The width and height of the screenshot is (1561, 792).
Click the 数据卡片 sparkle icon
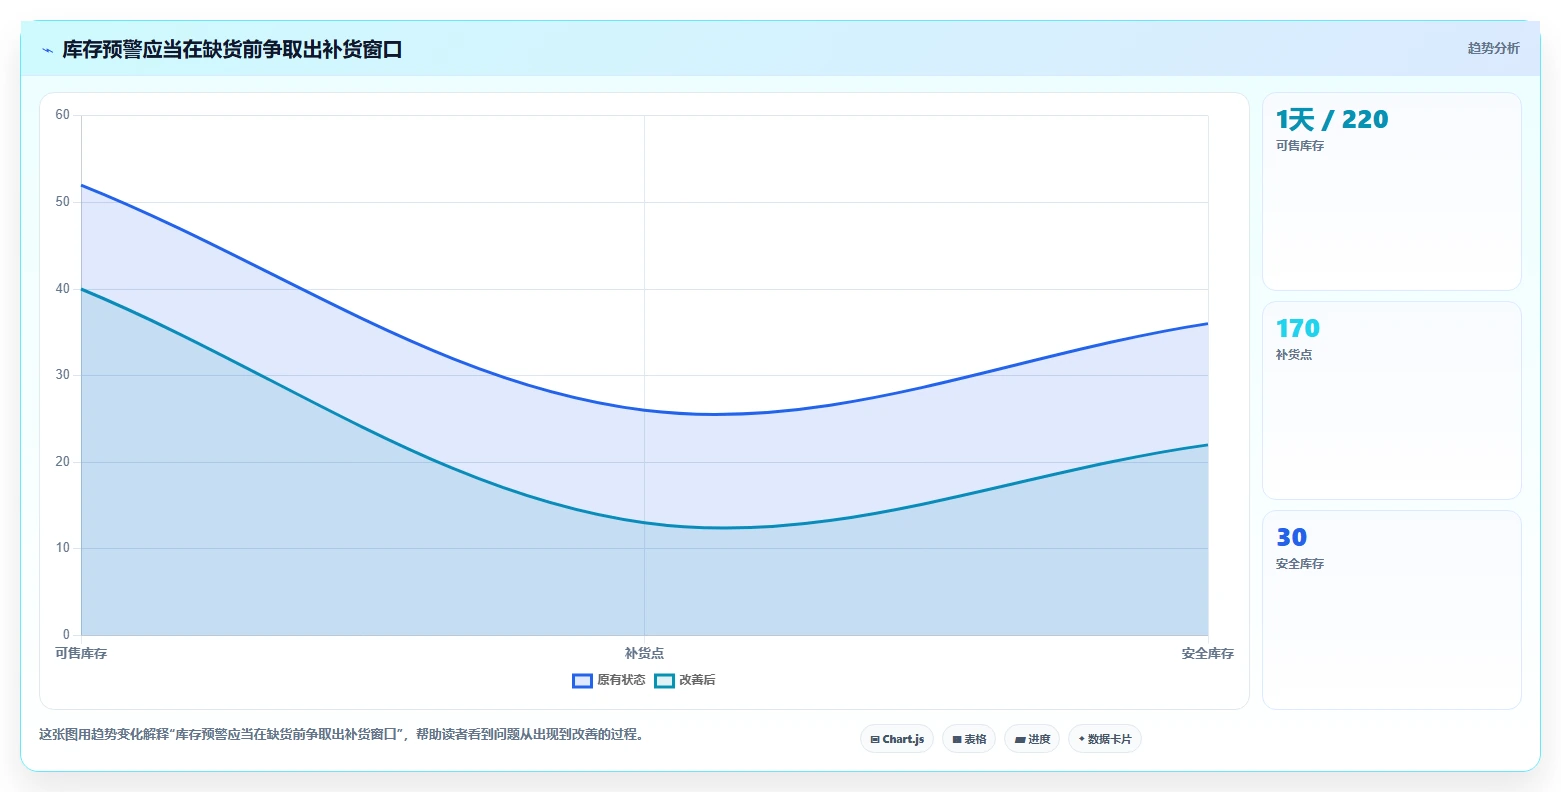point(1082,739)
